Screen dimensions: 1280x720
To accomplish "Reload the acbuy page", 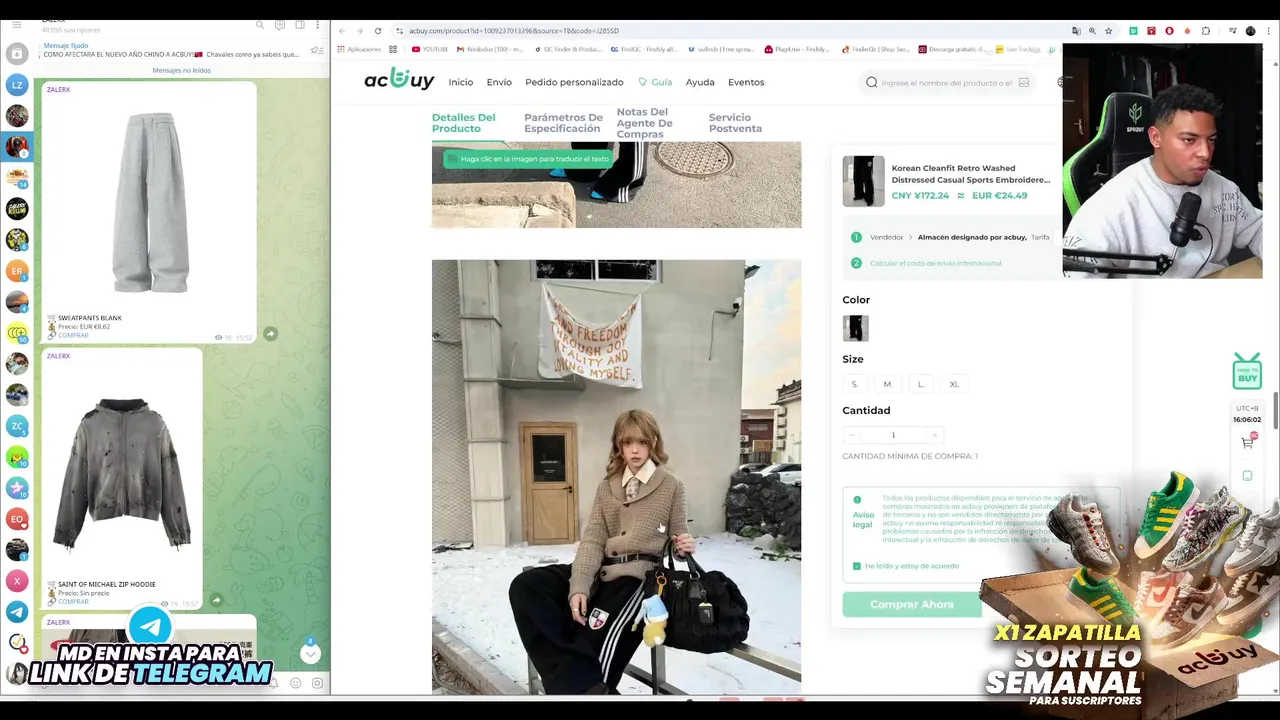I will point(378,31).
